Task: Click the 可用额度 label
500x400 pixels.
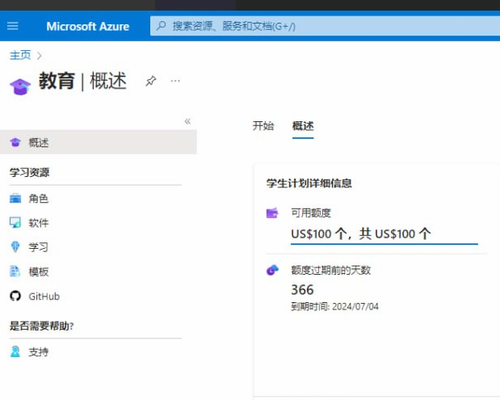Action: [x=311, y=213]
